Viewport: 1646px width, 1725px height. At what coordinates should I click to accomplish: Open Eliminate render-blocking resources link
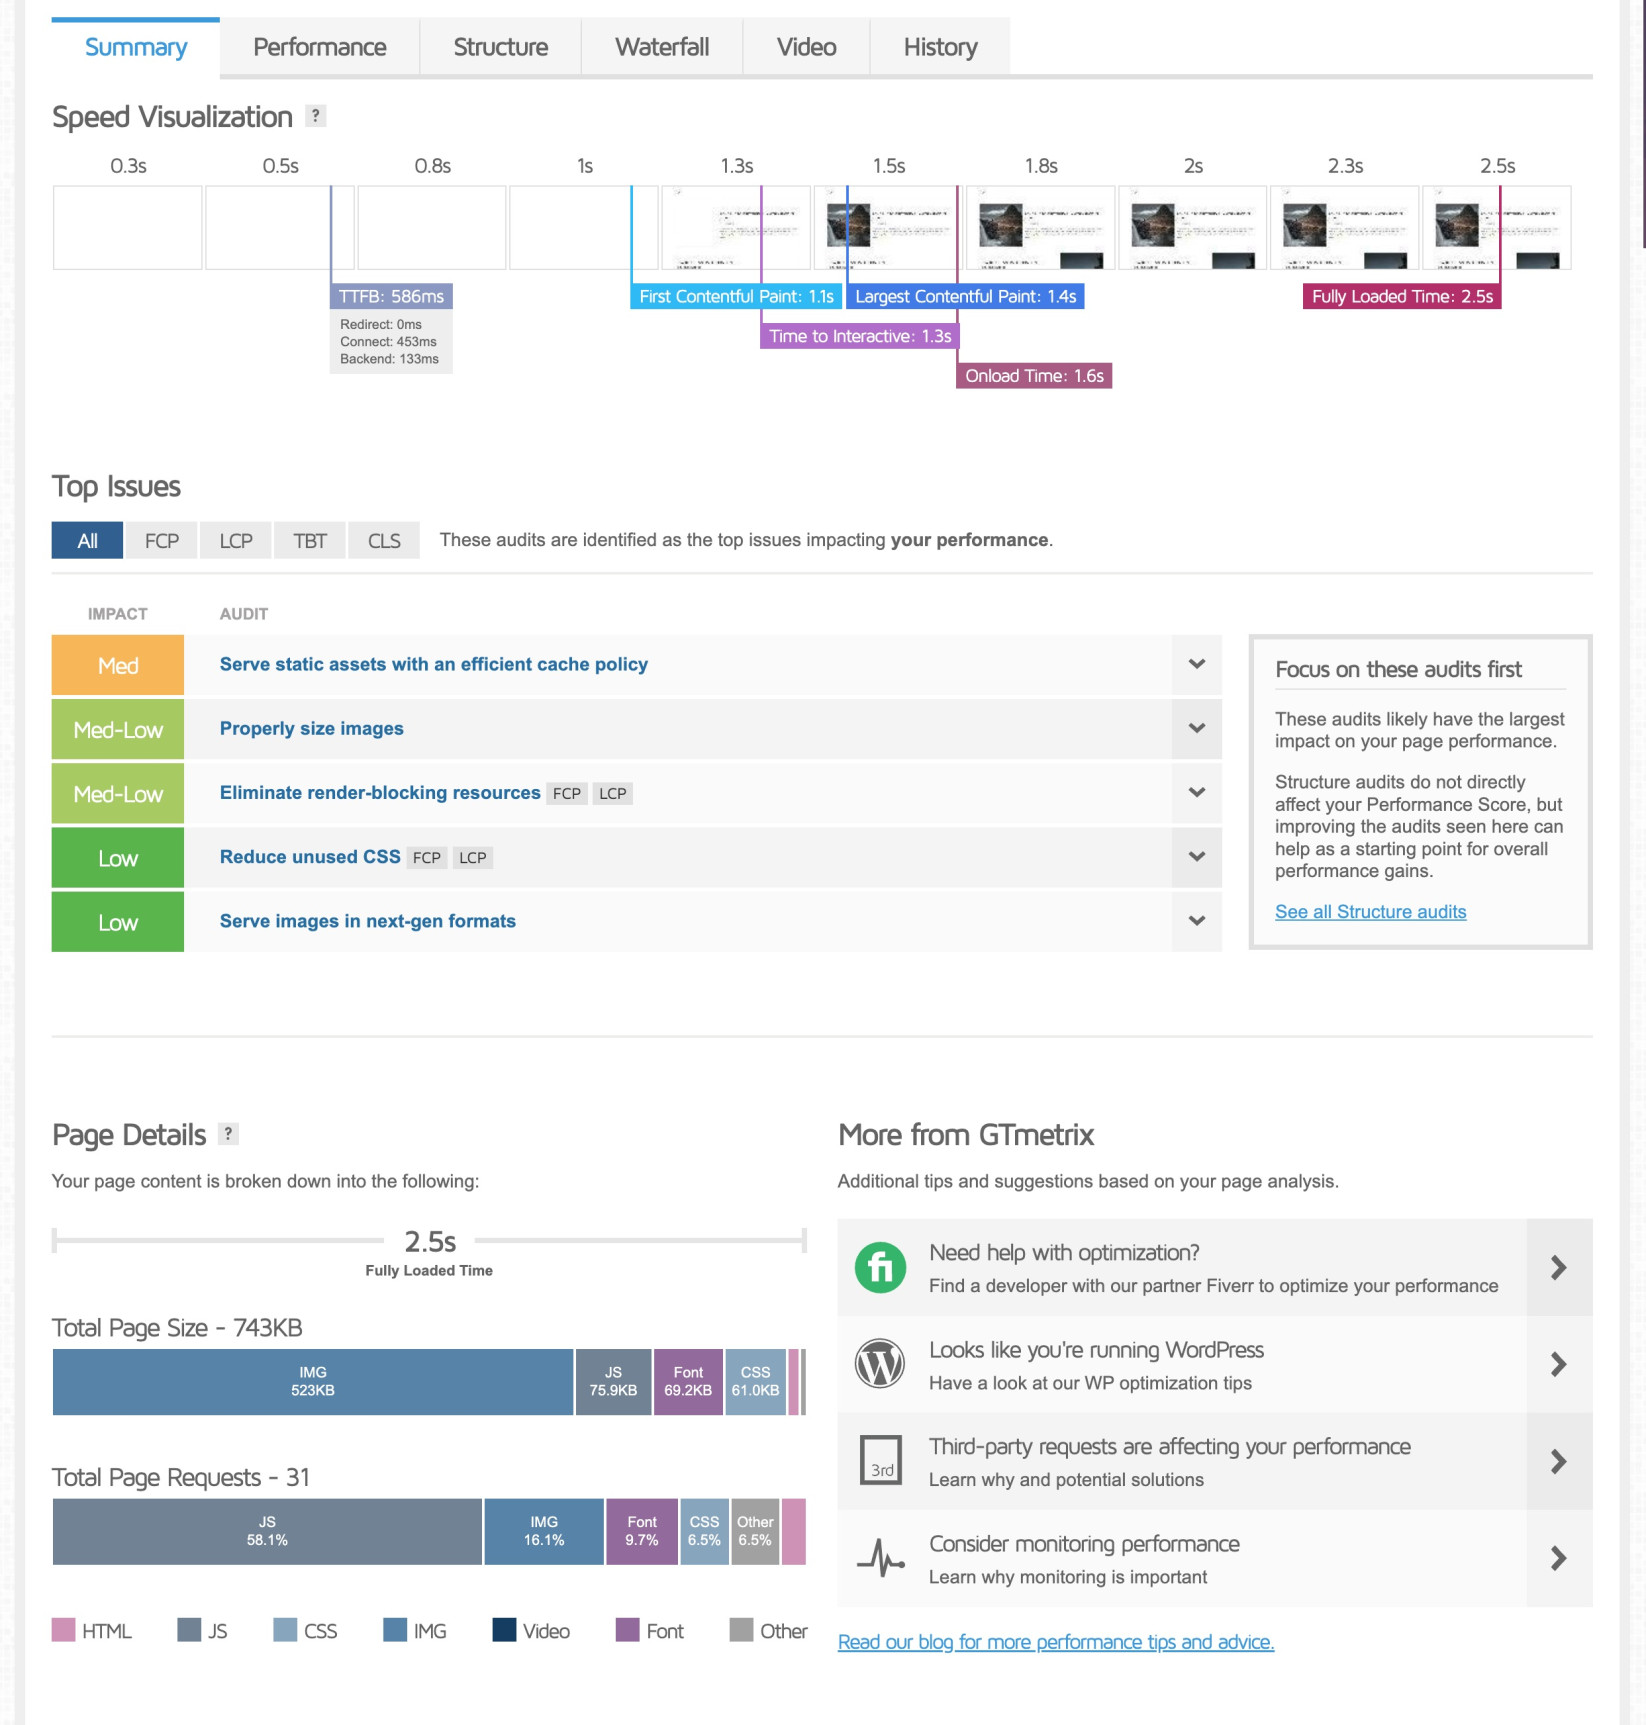380,792
